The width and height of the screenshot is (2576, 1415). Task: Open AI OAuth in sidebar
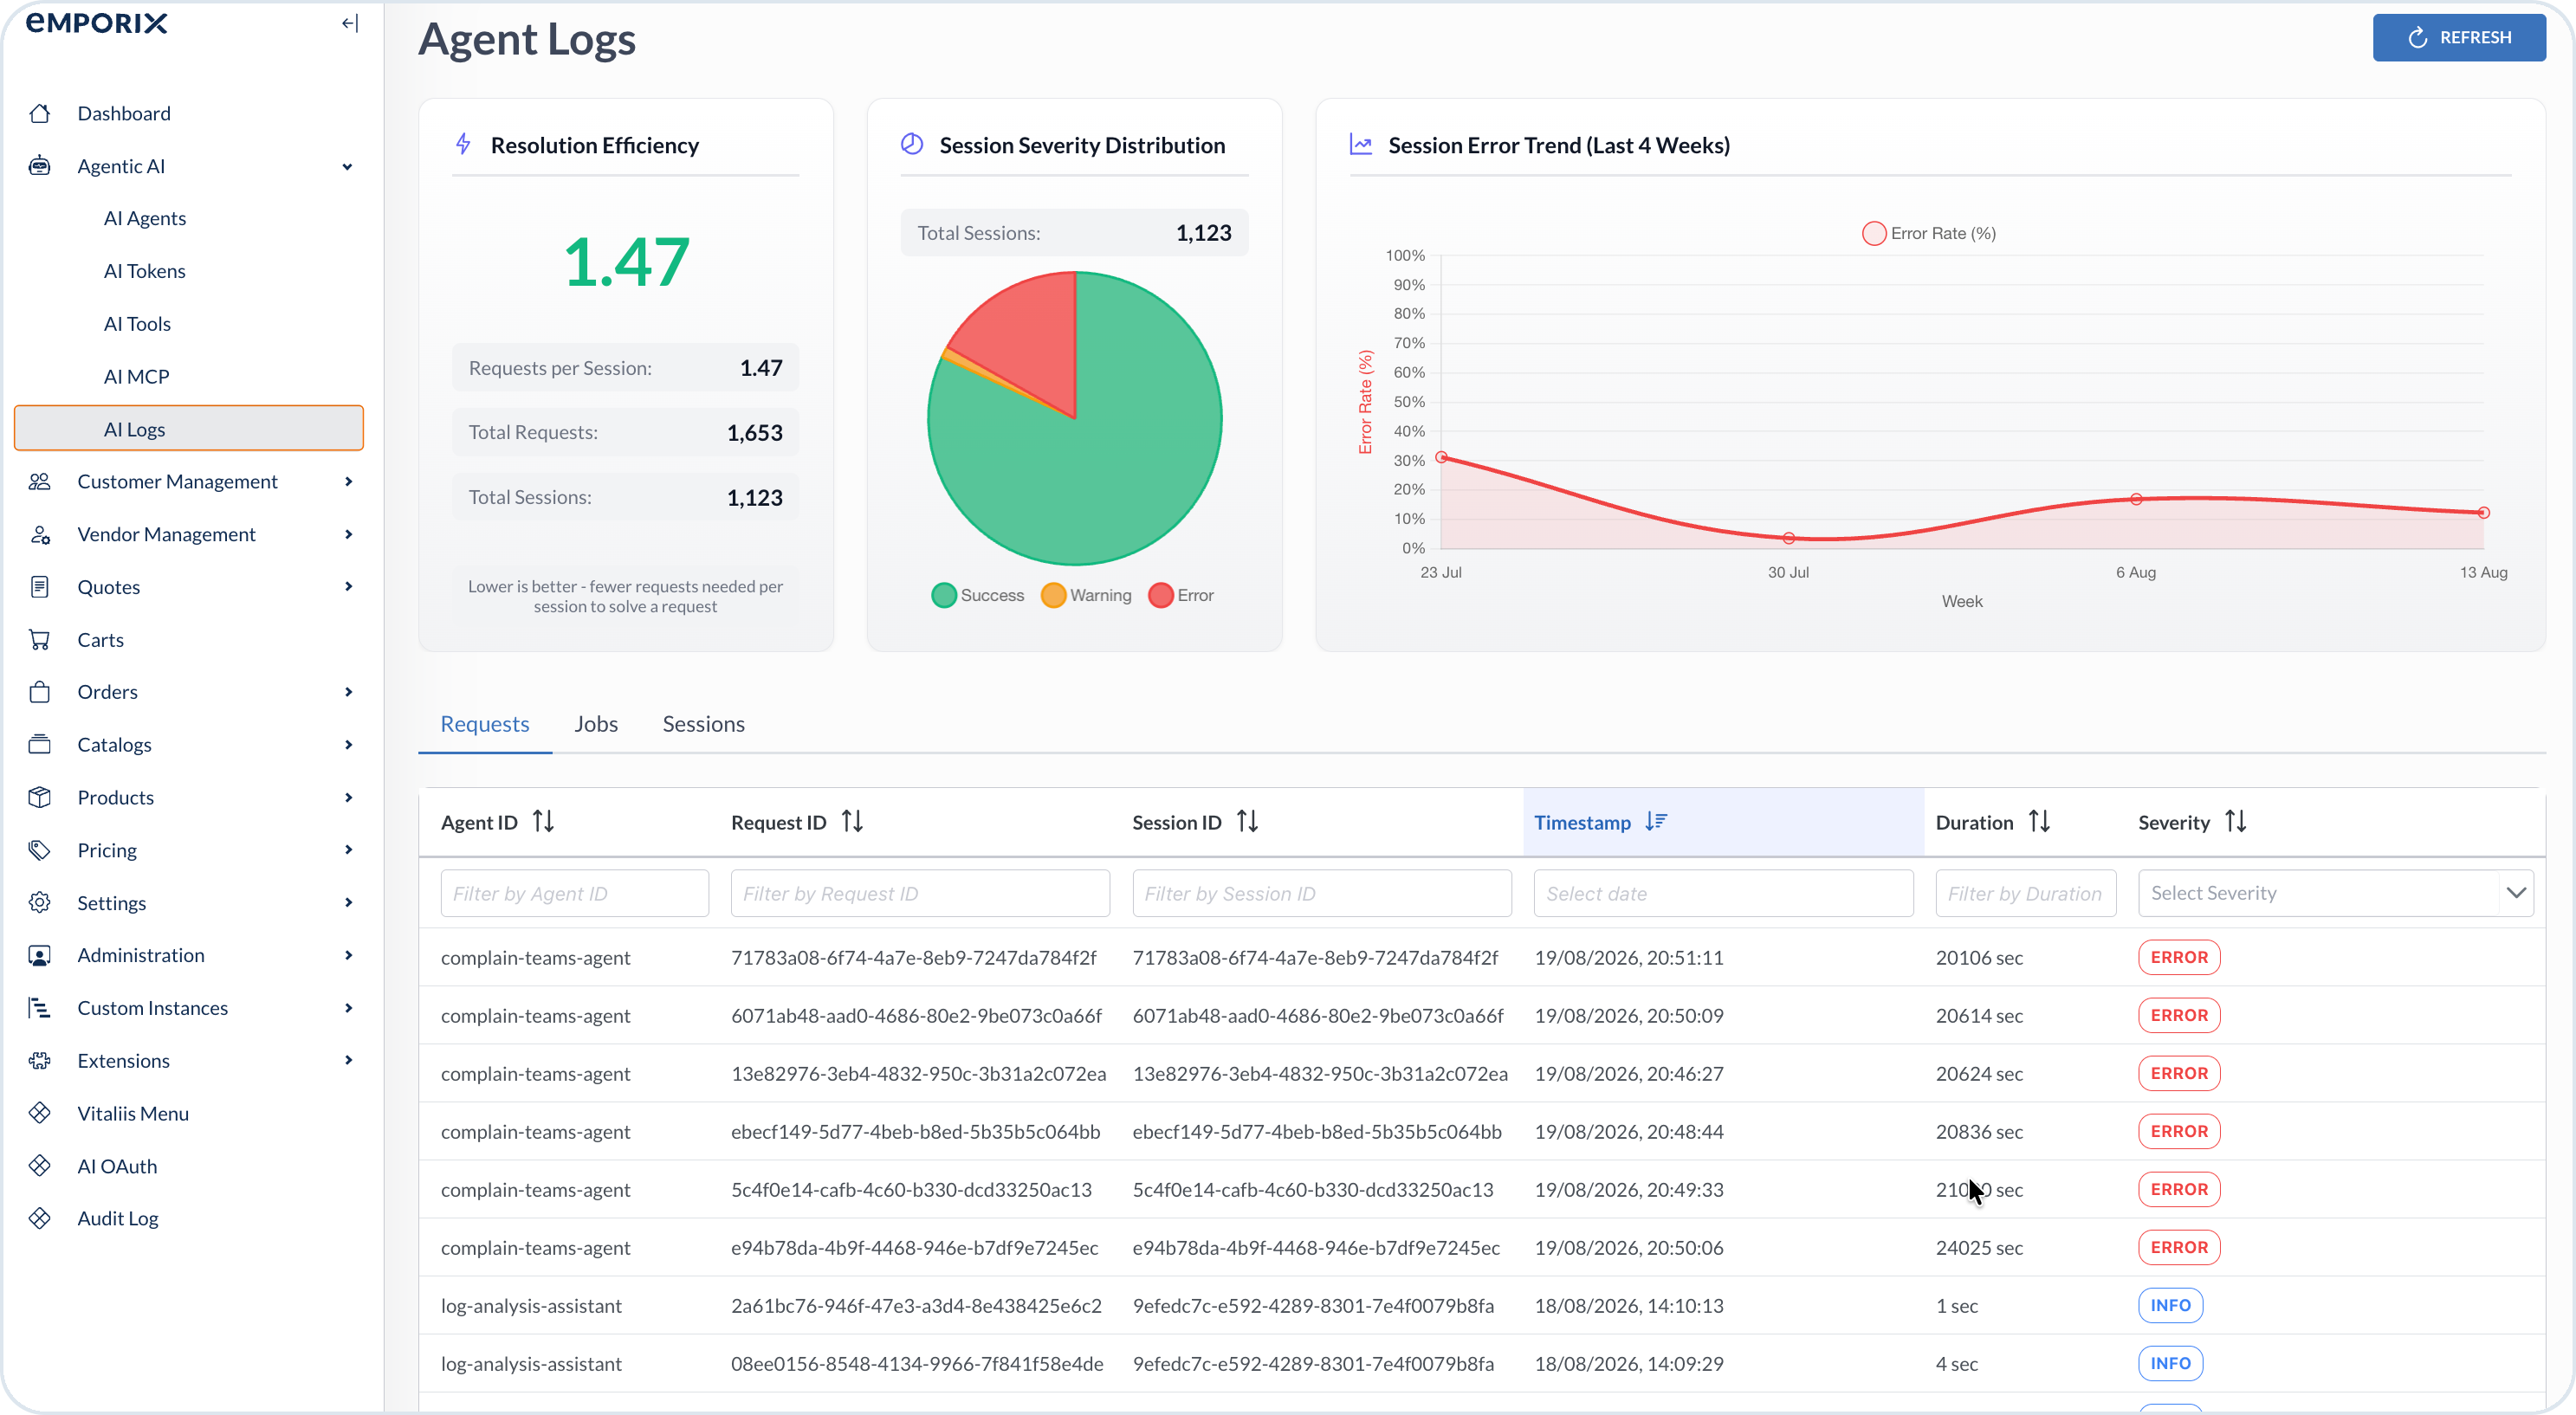coord(117,1166)
